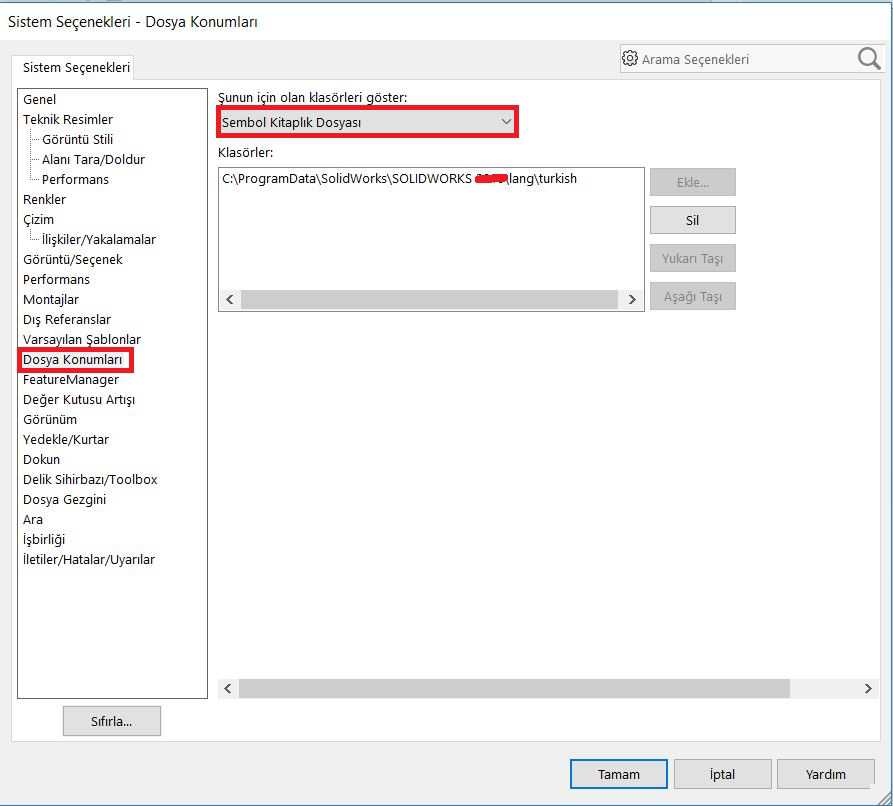Image resolution: width=893 pixels, height=806 pixels.
Task: Cancel with the İptal button
Action: [722, 774]
